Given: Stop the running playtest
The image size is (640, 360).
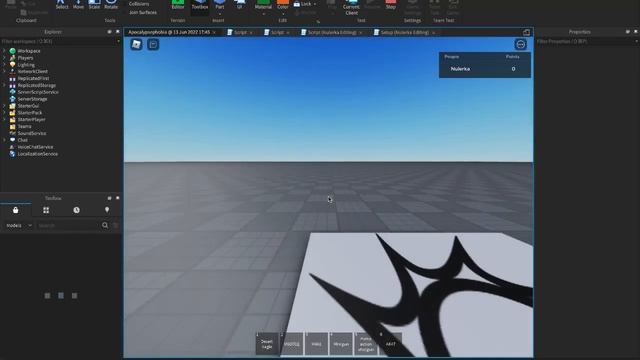Looking at the screenshot, I should point(391,4).
